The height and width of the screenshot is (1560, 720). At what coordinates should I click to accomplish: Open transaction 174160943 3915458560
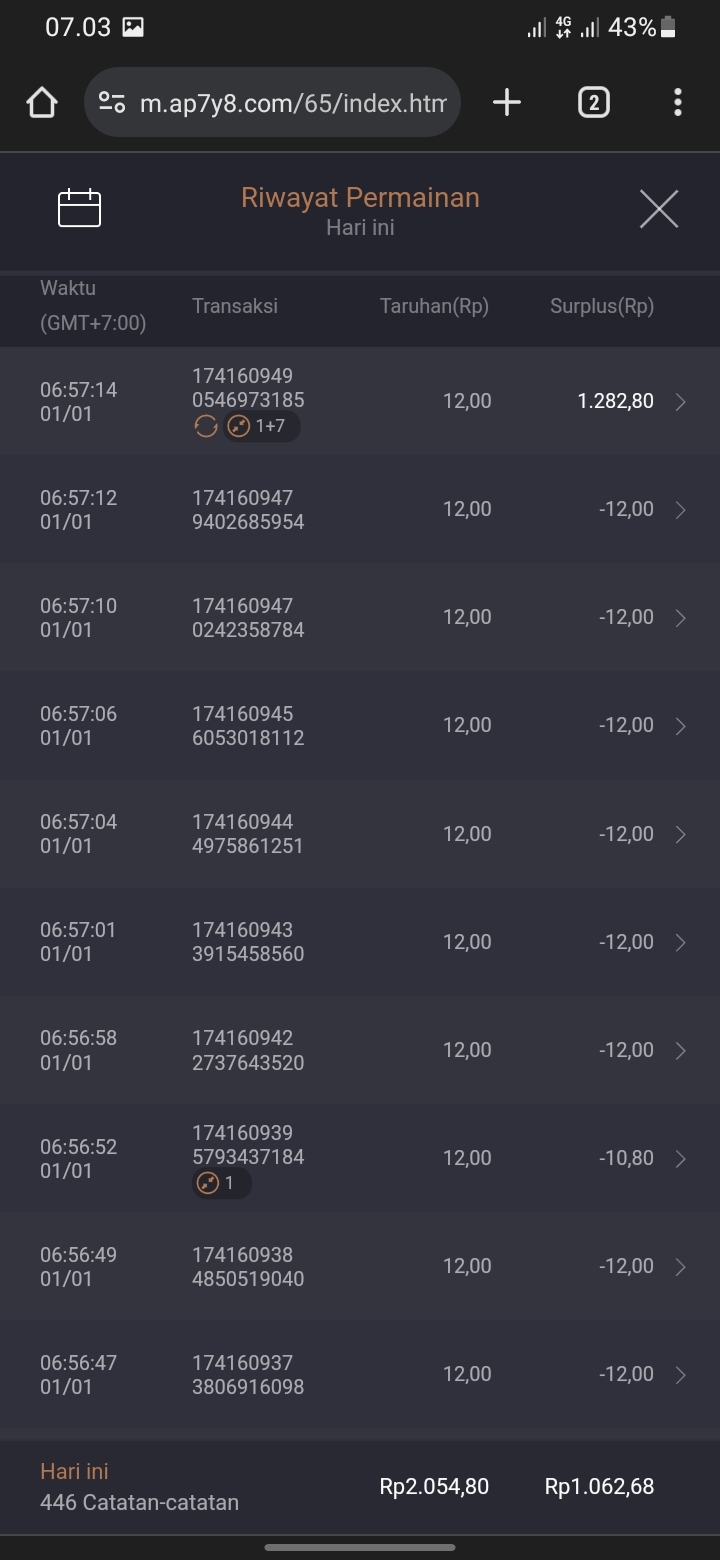click(248, 942)
